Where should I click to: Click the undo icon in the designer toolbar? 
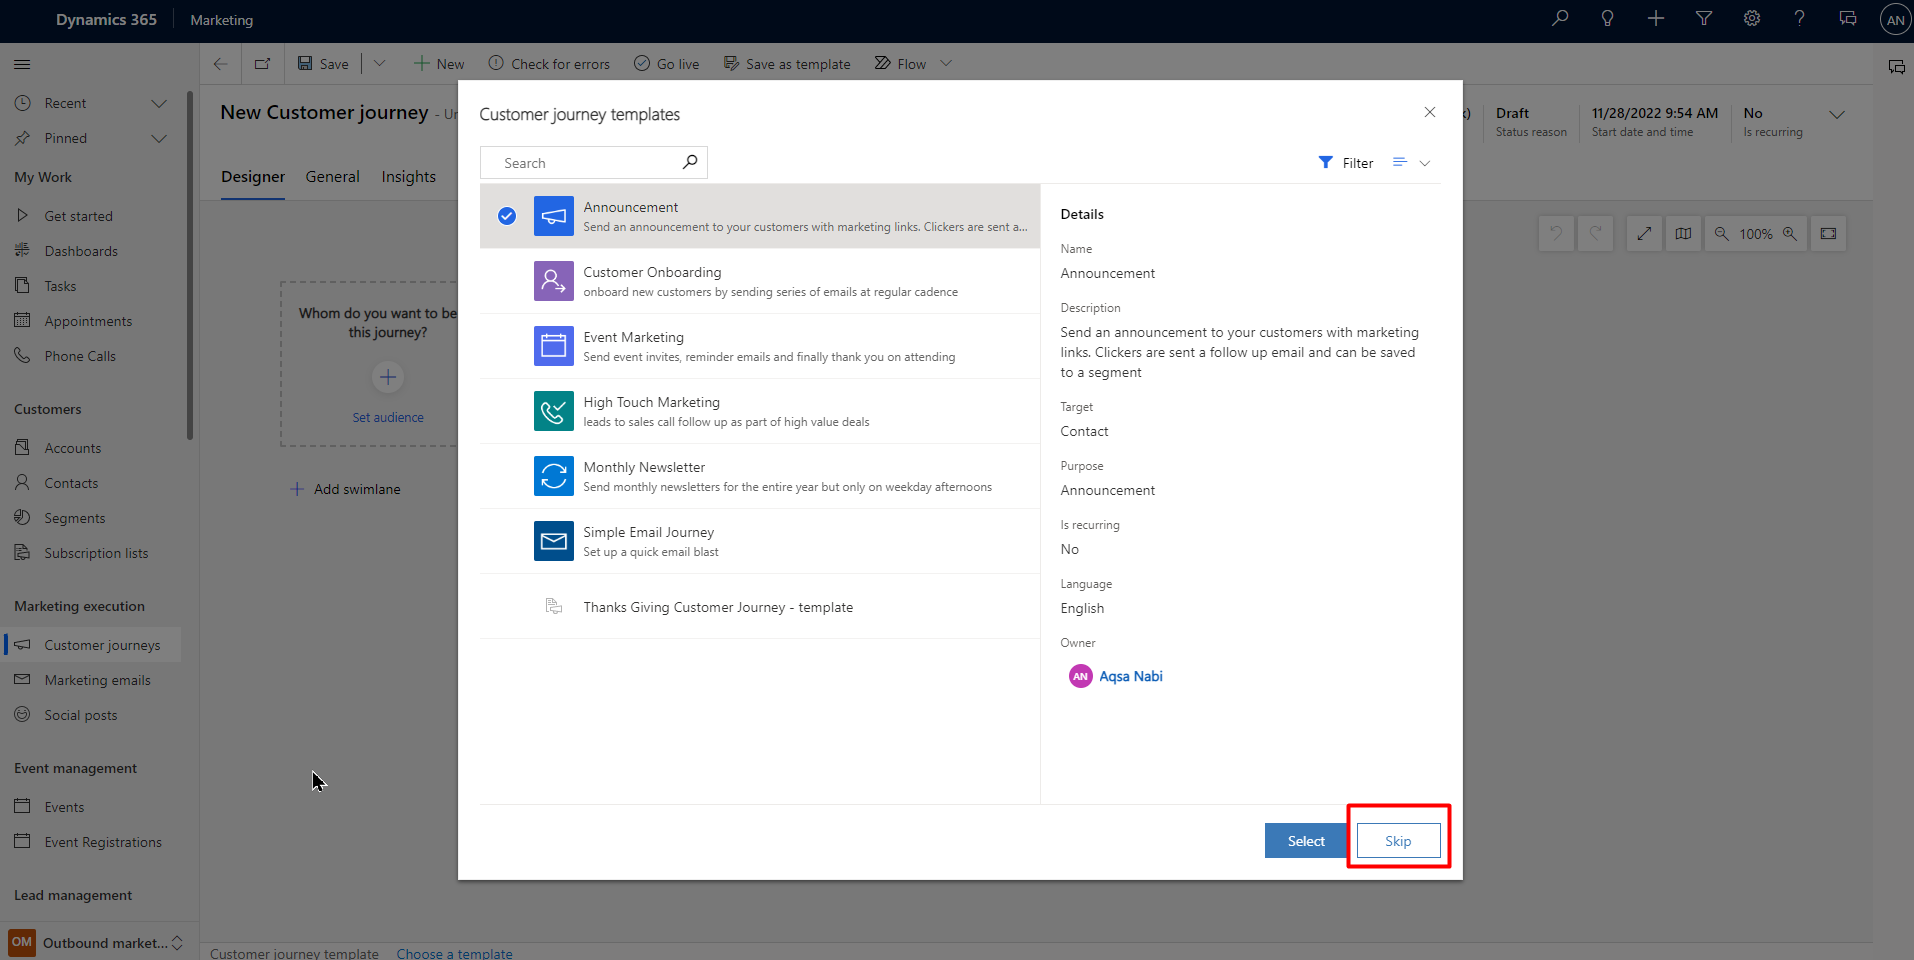tap(1556, 233)
